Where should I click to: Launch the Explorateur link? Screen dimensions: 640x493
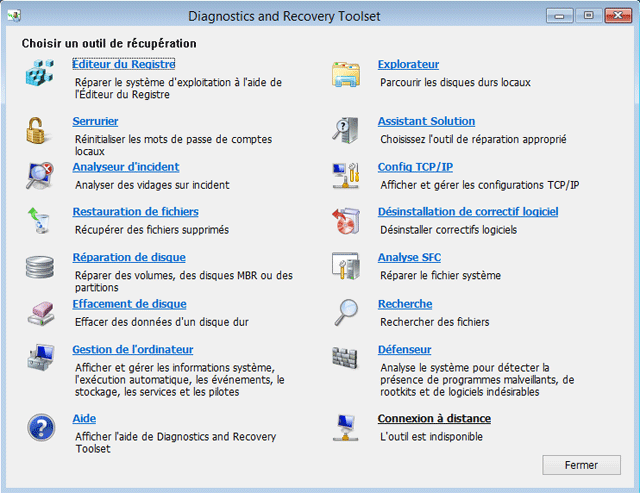point(408,64)
